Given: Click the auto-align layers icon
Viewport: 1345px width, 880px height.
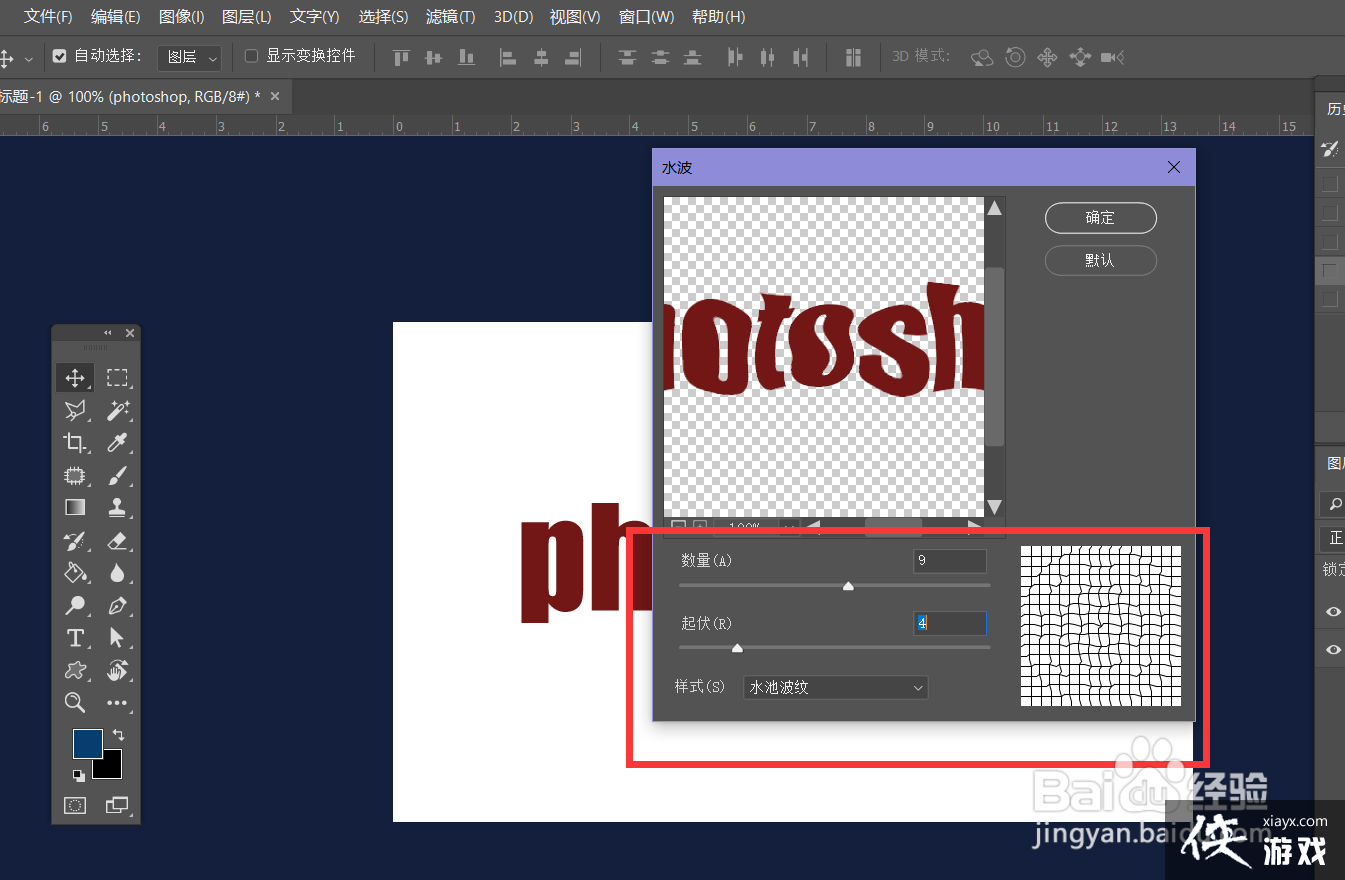Looking at the screenshot, I should point(853,57).
